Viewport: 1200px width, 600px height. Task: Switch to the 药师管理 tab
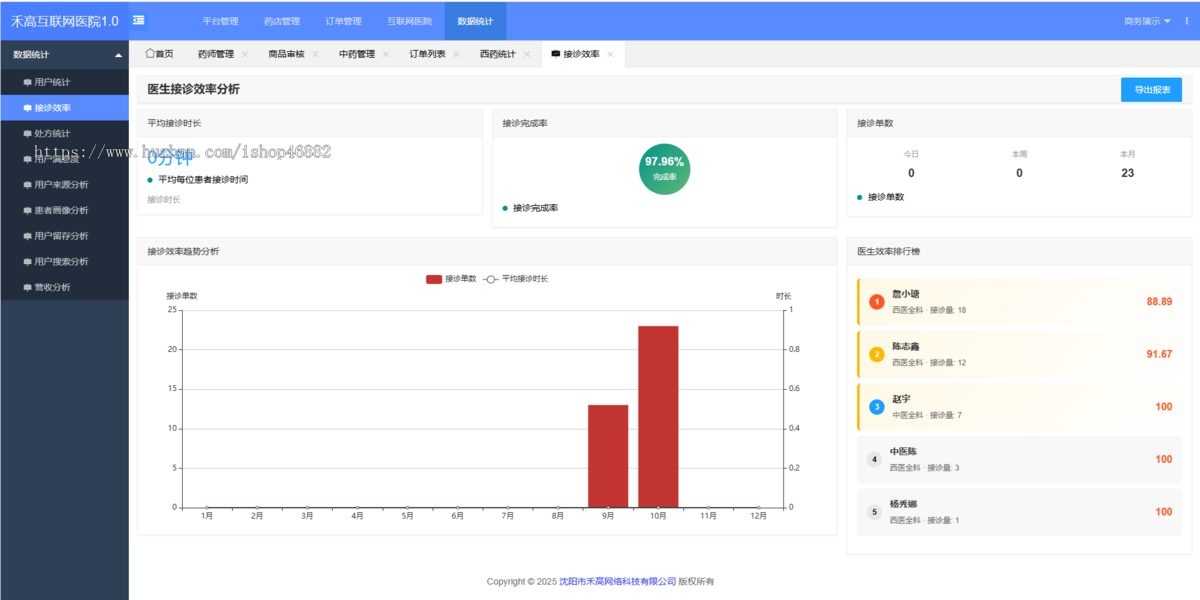click(215, 54)
